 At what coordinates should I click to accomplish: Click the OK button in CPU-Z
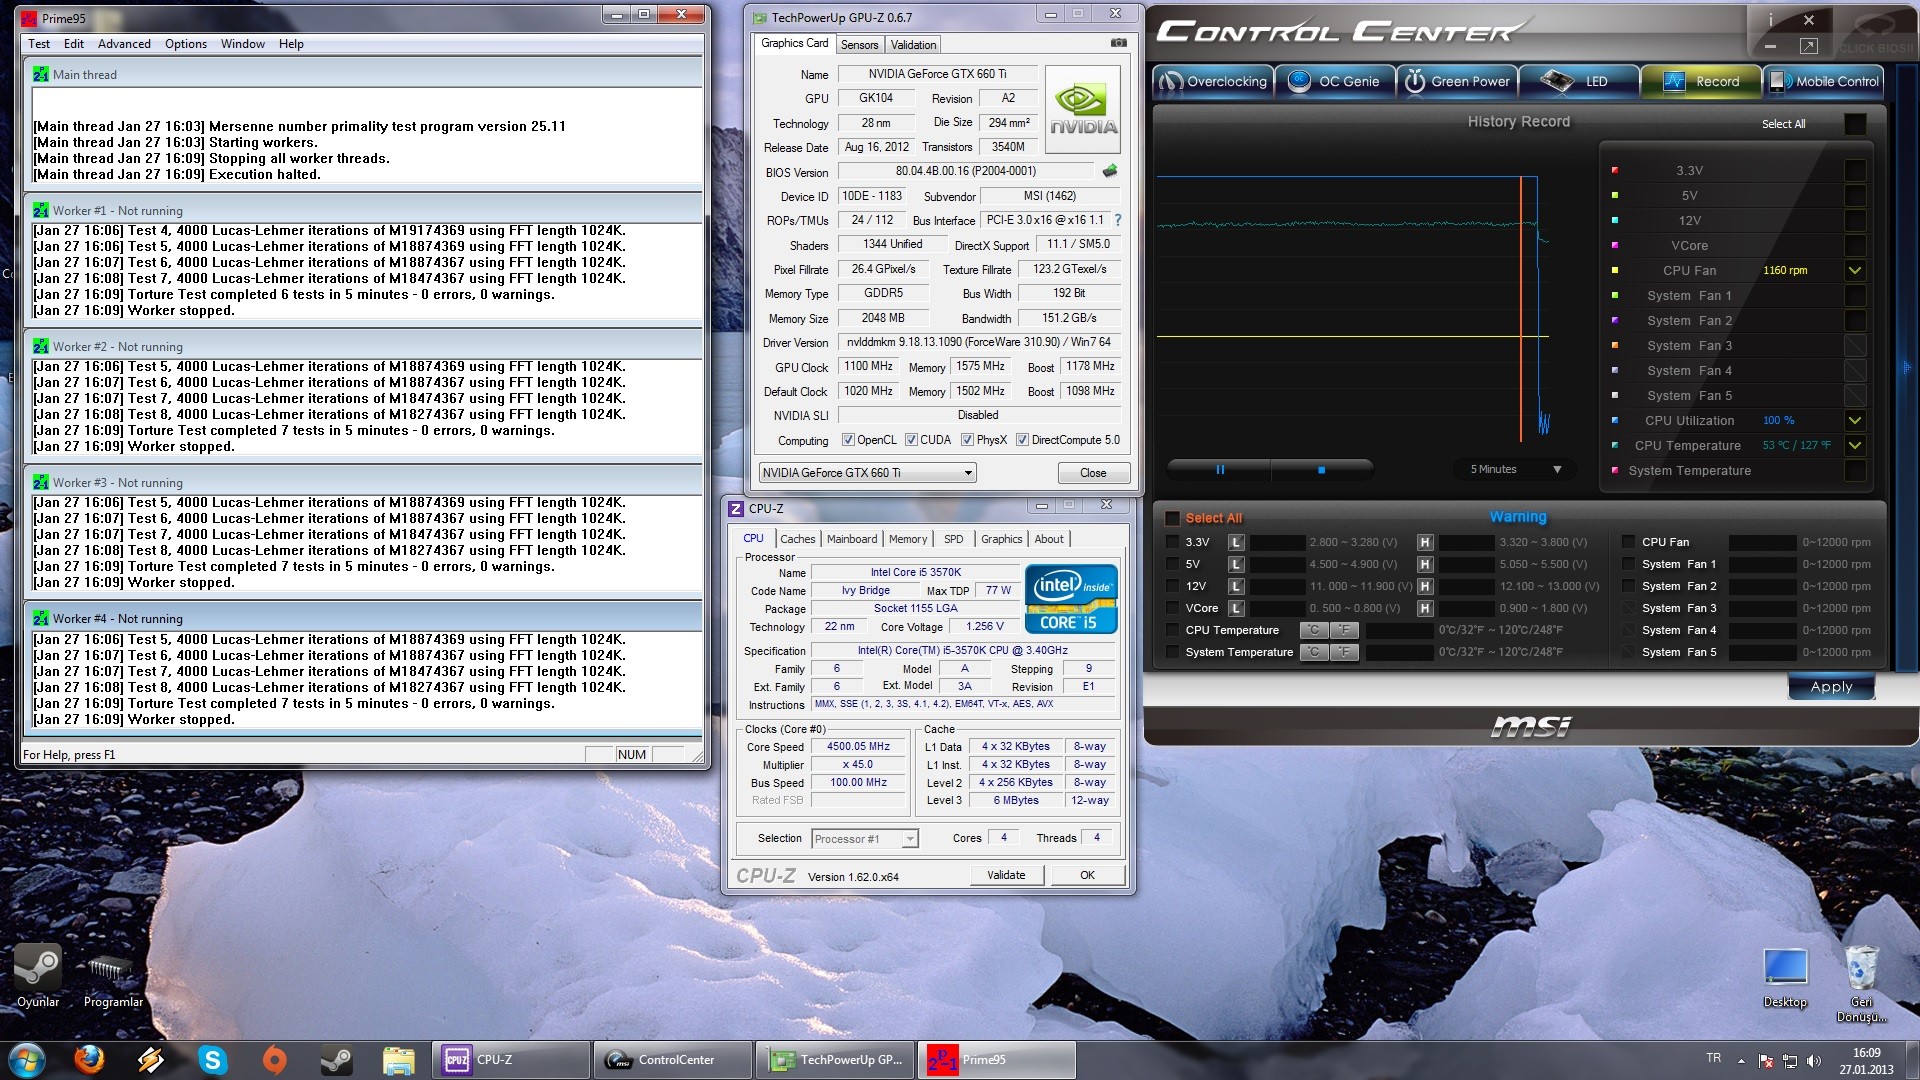coord(1087,875)
